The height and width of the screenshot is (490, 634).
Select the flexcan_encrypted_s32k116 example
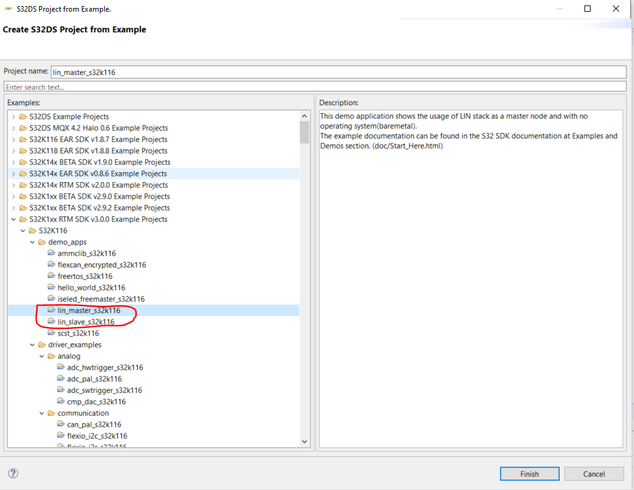coord(102,265)
